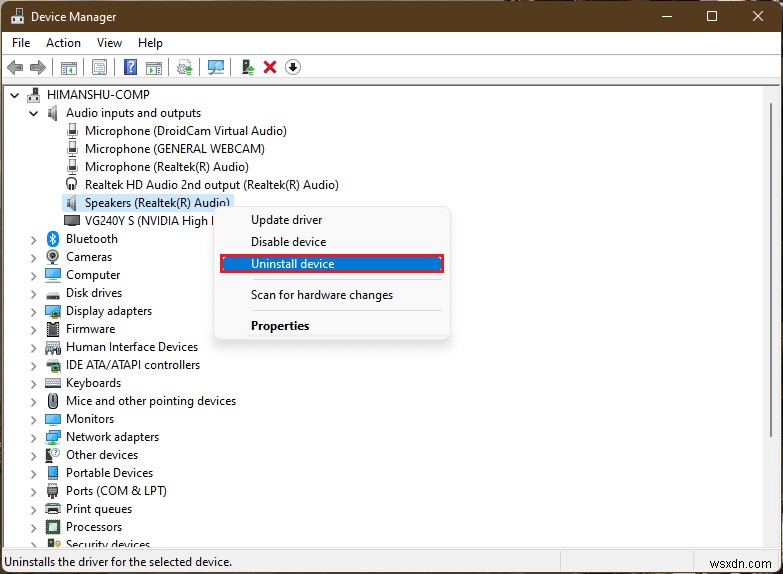The width and height of the screenshot is (783, 574).
Task: Click the Bluetooth category icon
Action: [53, 239]
